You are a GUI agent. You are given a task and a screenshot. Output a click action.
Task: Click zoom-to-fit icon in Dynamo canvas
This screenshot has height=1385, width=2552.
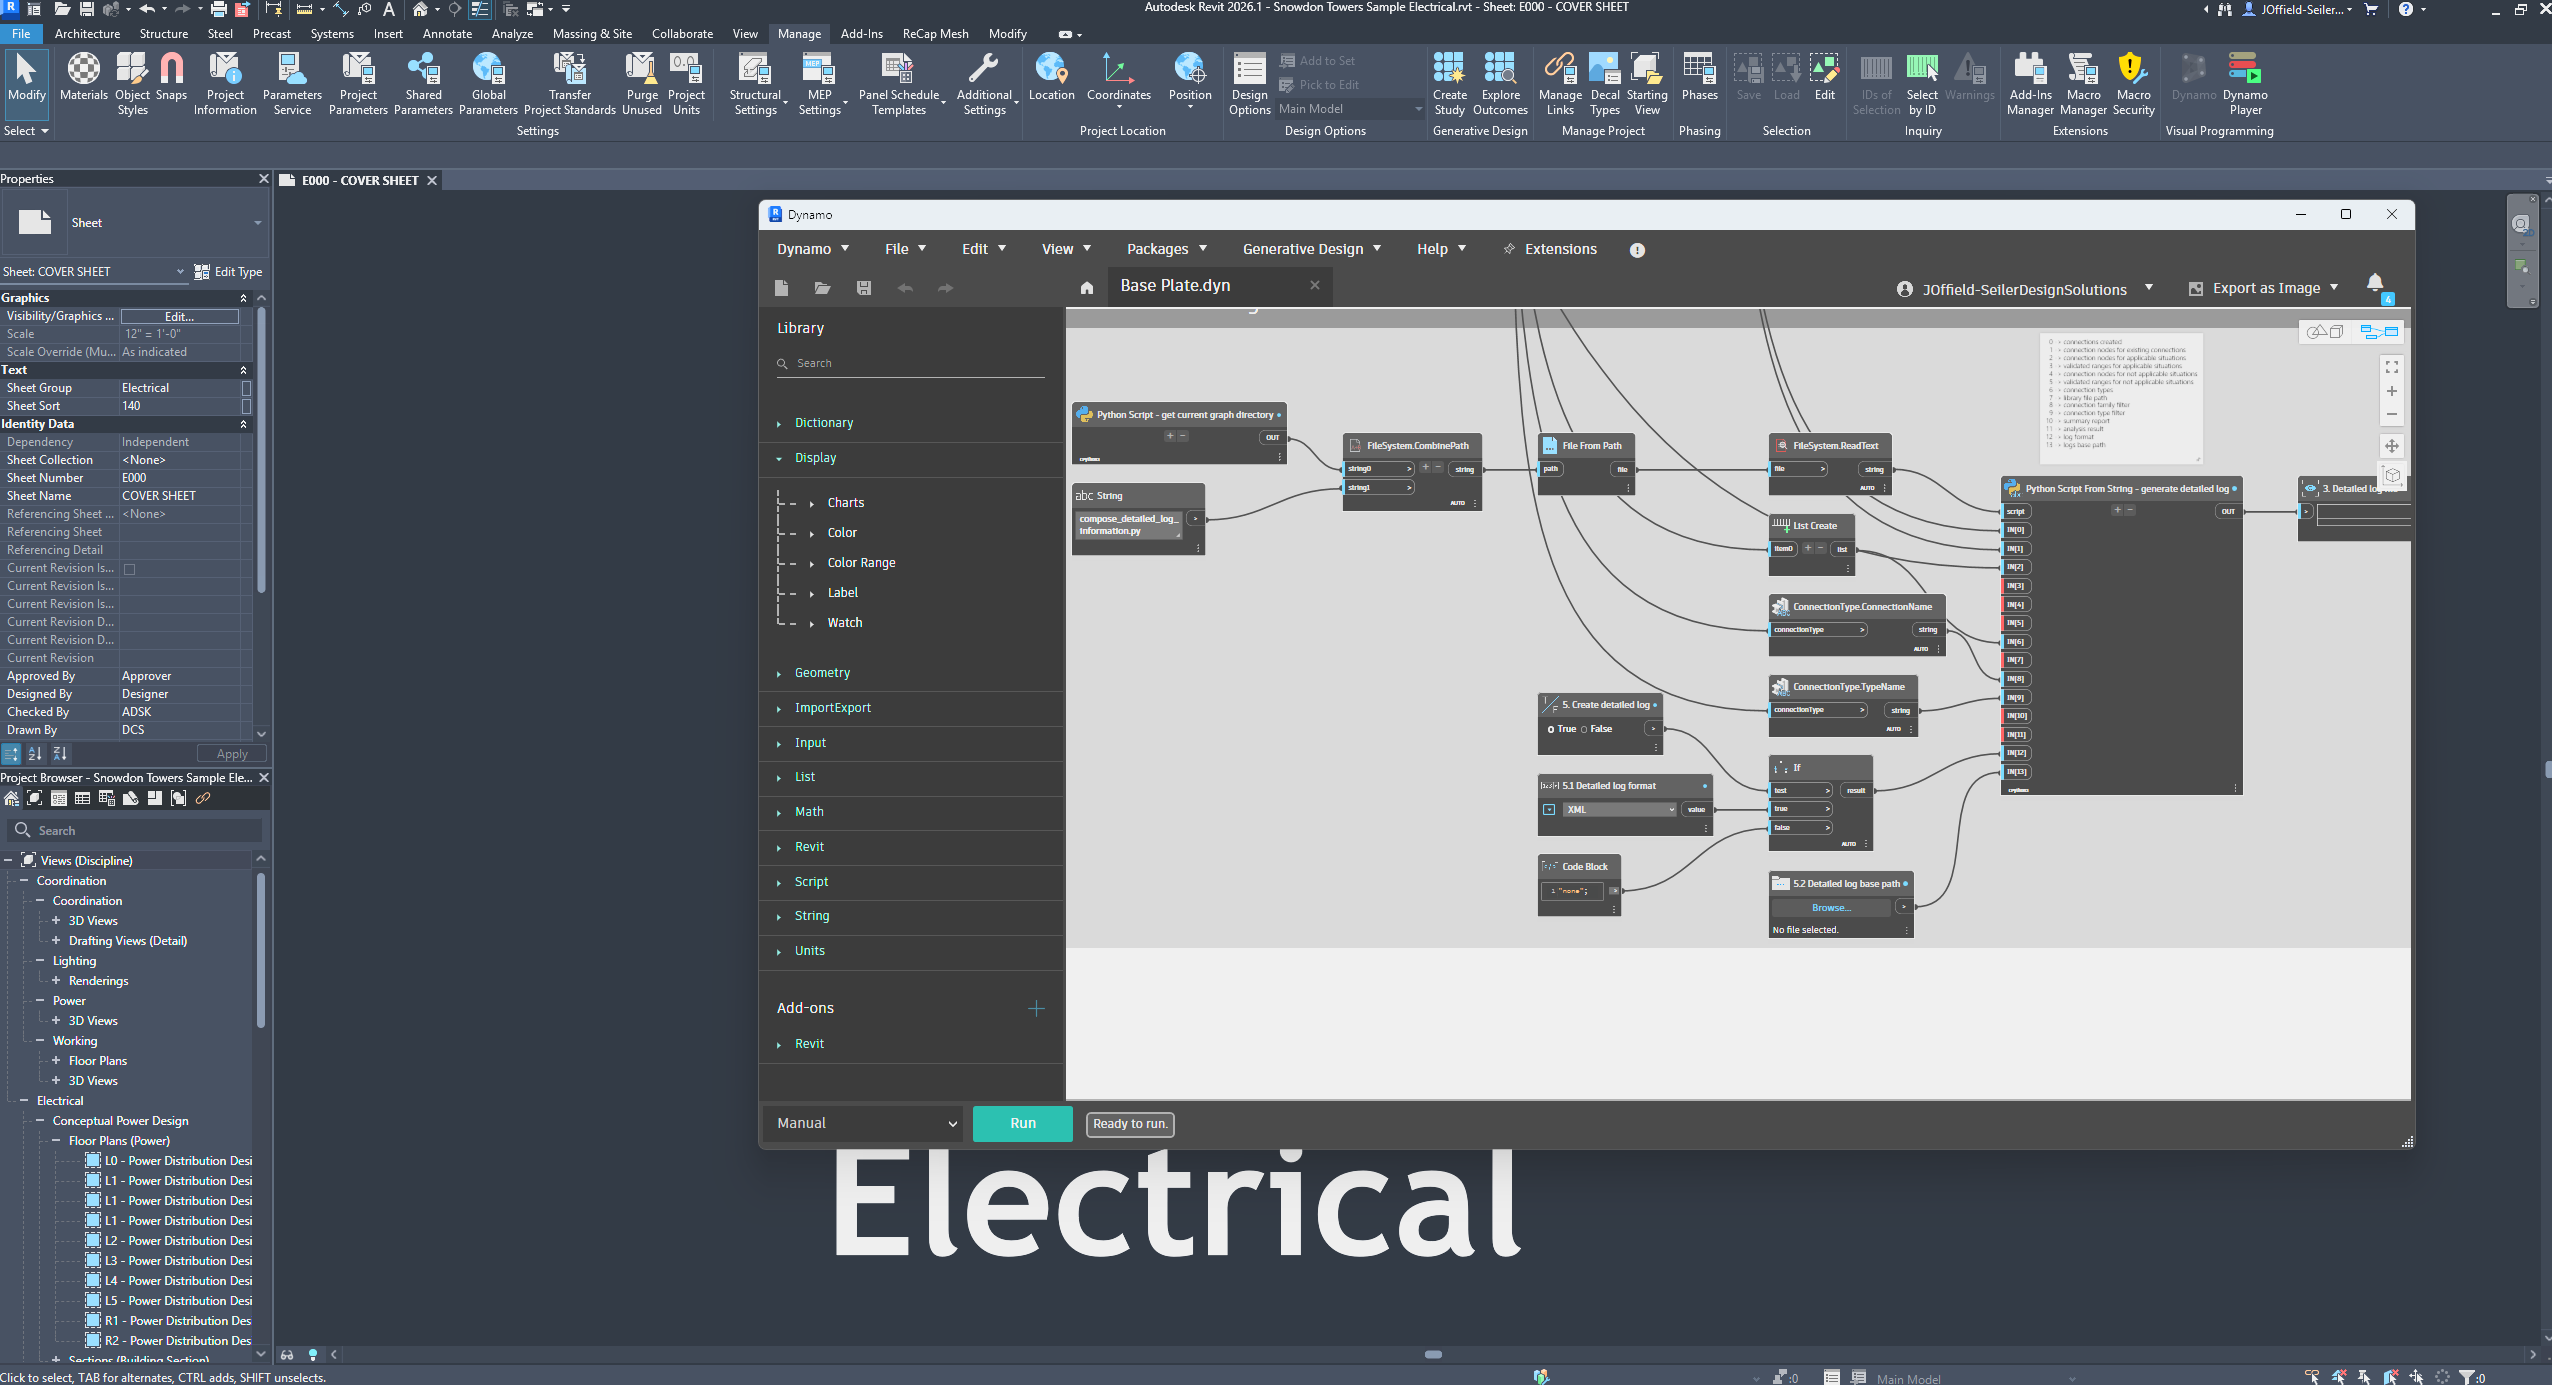(x=2392, y=368)
